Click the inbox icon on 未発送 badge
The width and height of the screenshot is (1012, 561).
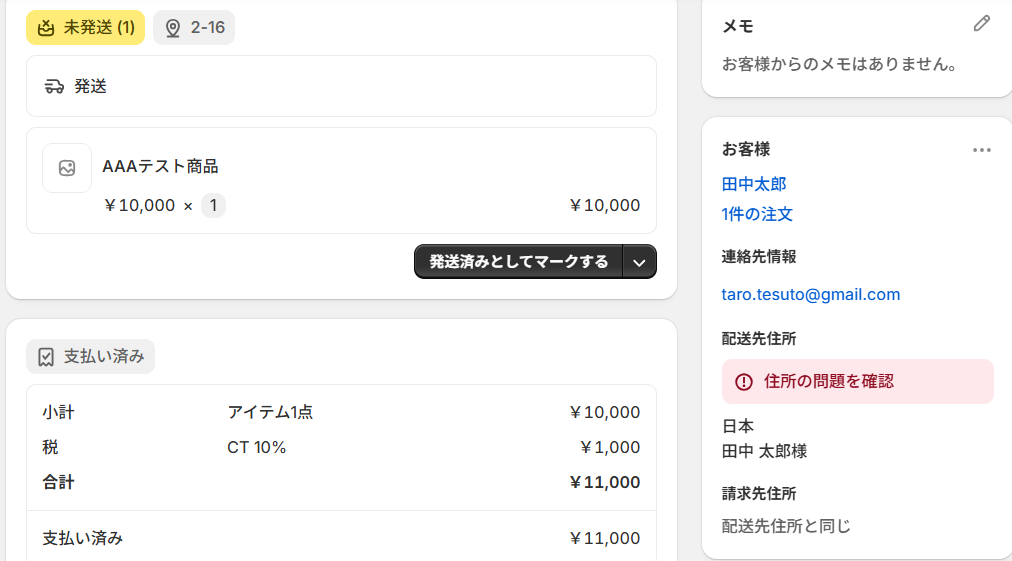[x=46, y=28]
